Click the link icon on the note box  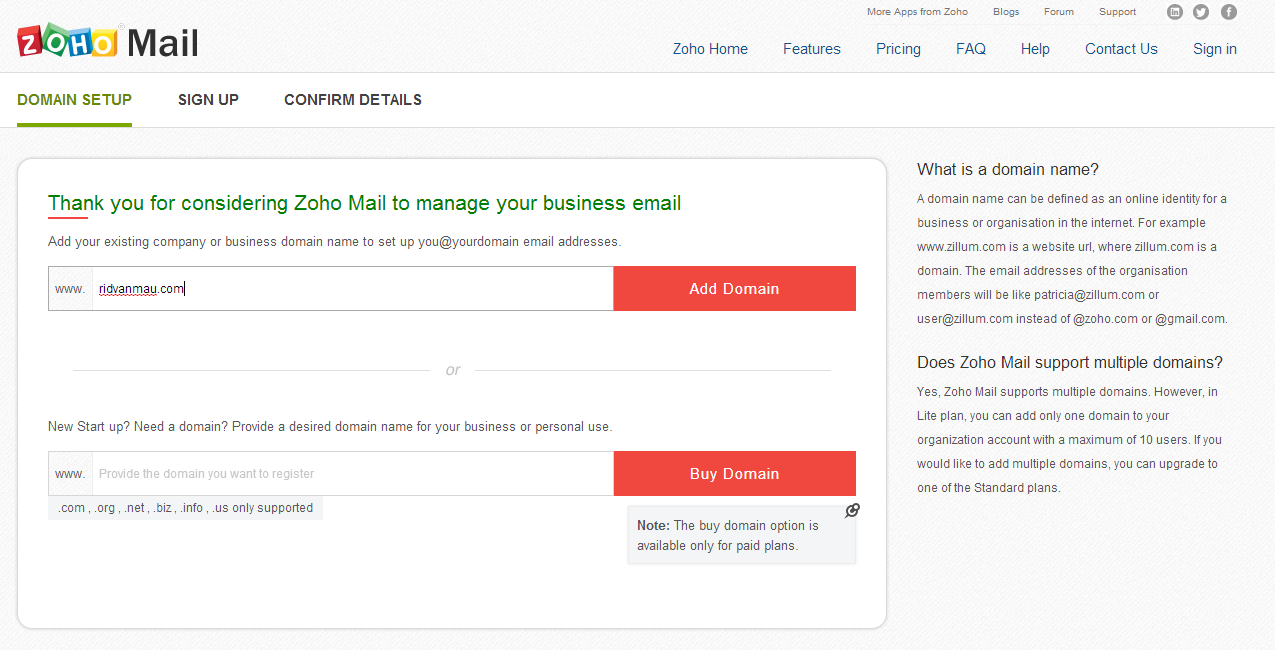852,510
